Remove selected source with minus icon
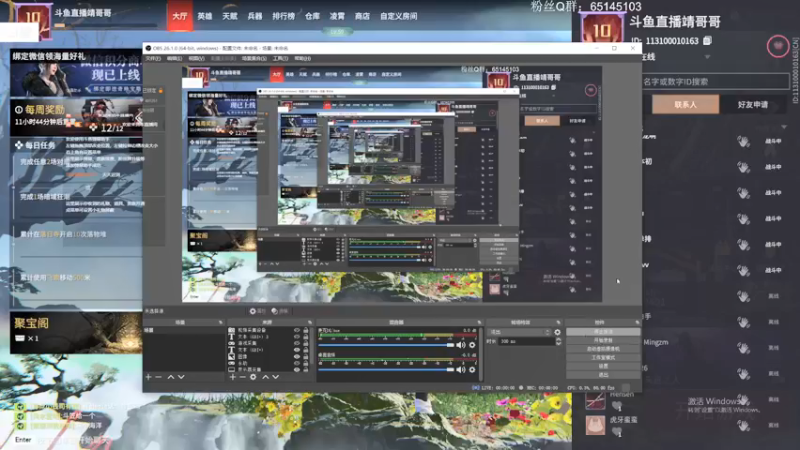Viewport: 800px width, 450px height. (242, 377)
